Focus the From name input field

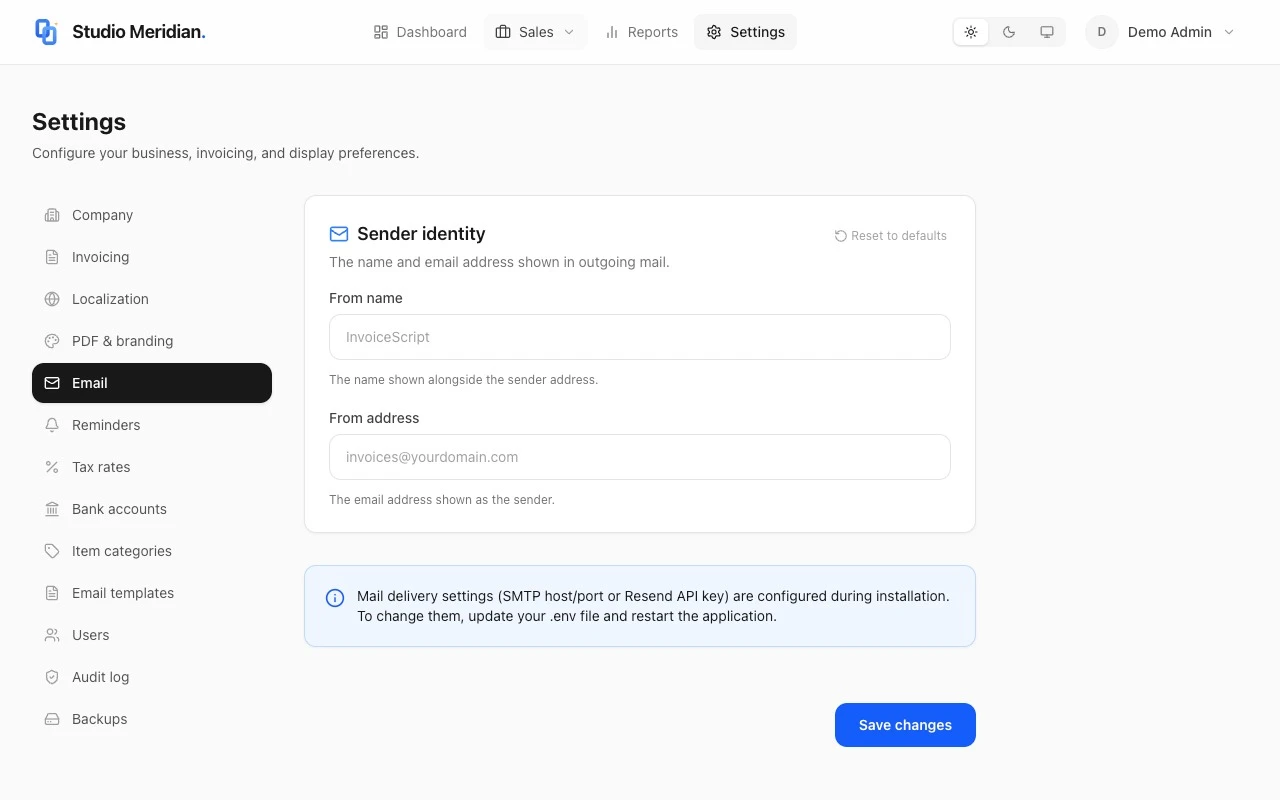click(x=640, y=337)
